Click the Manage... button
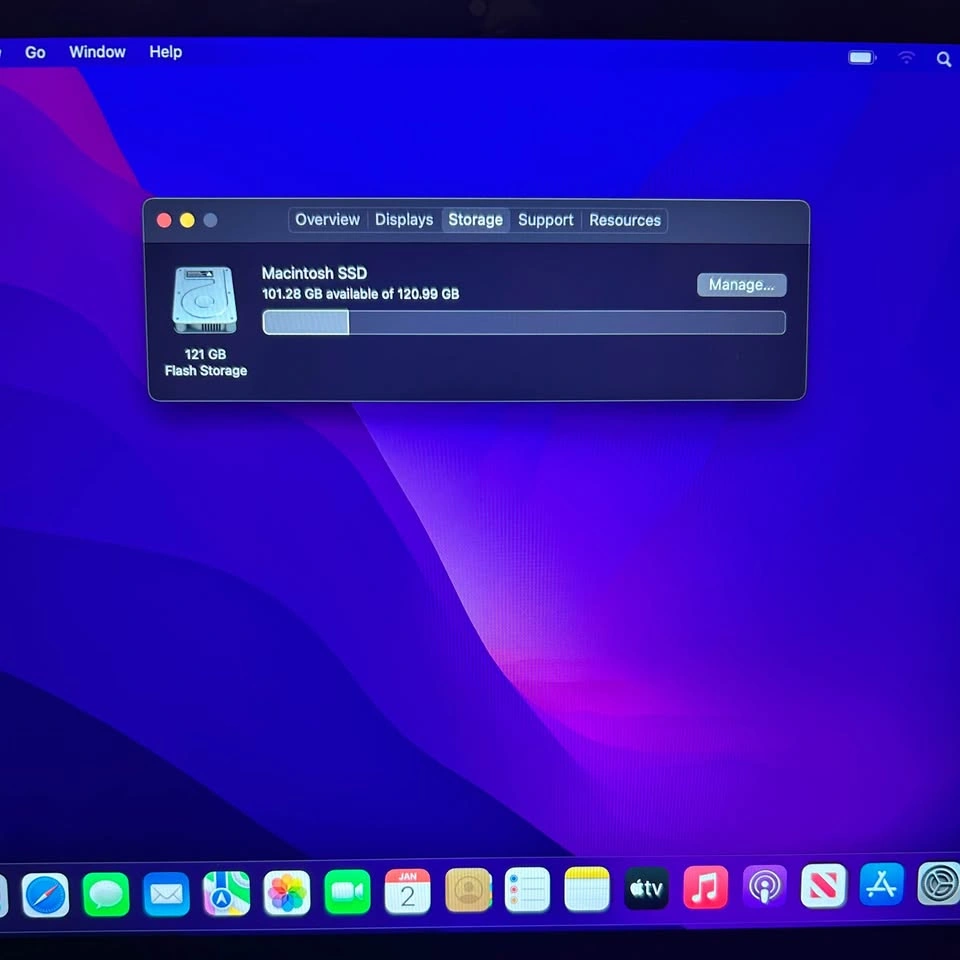Viewport: 960px width, 960px height. (x=741, y=285)
